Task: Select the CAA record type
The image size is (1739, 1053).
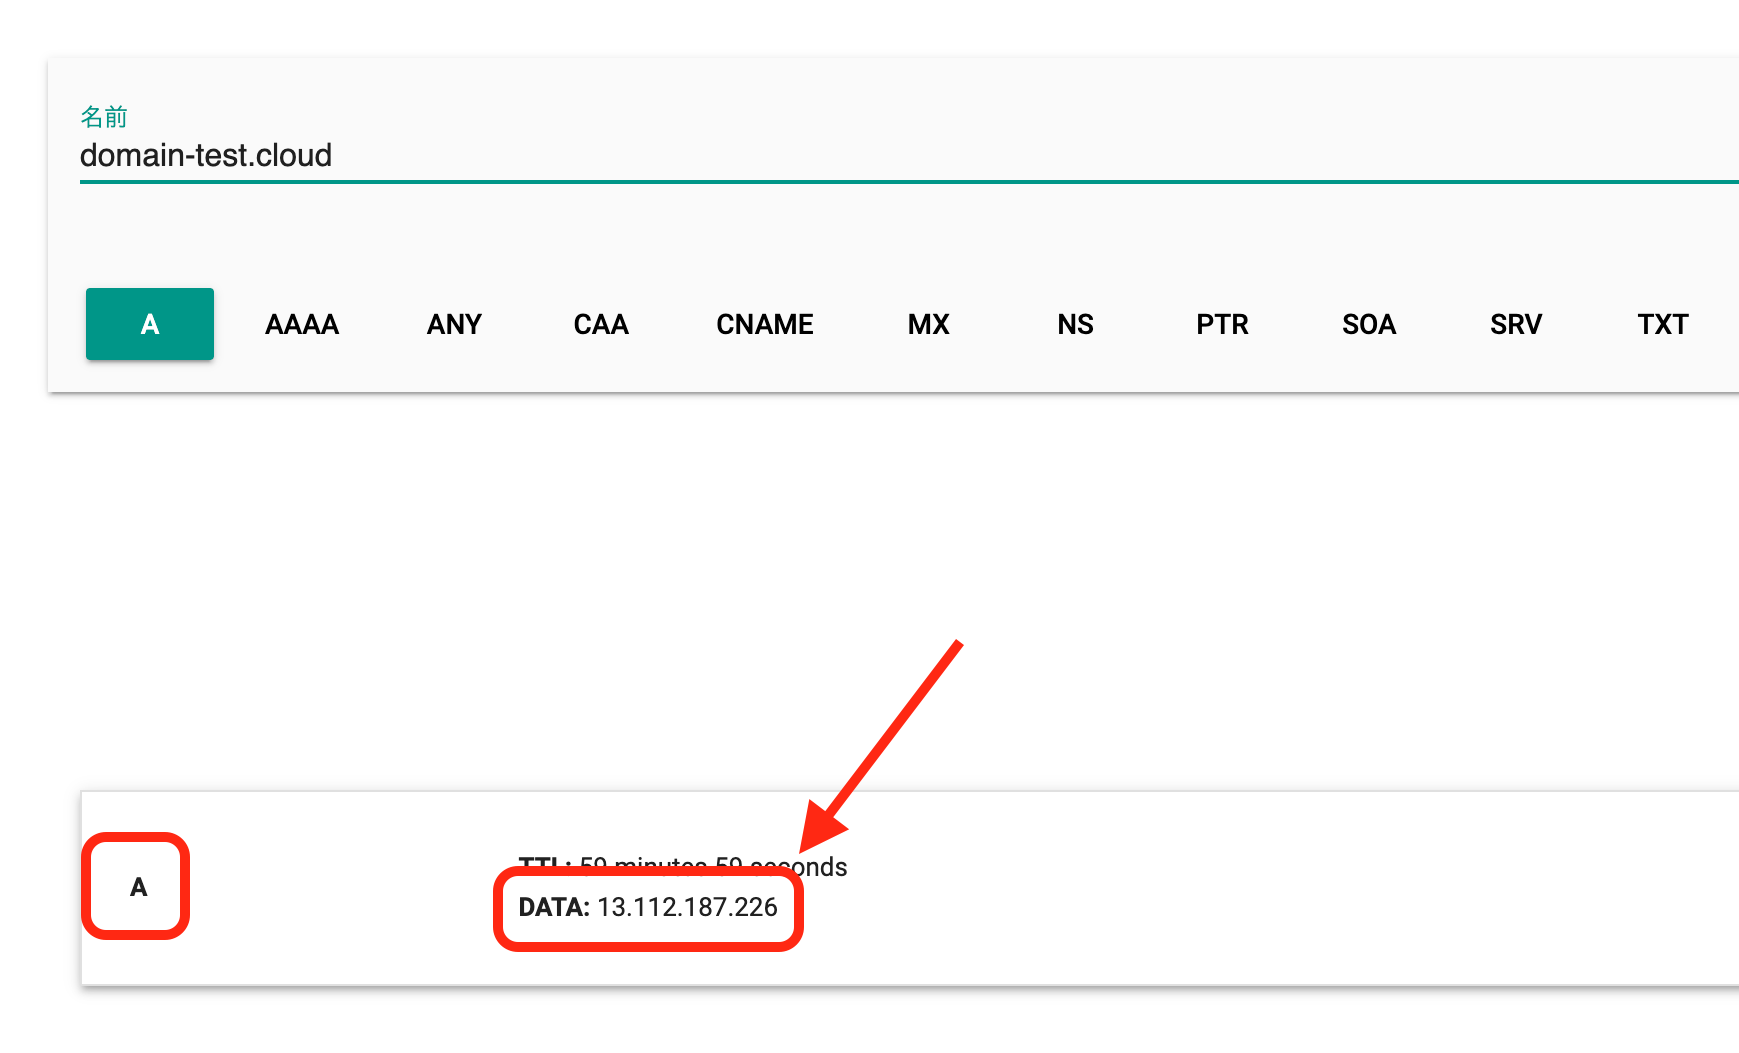Action: (601, 324)
